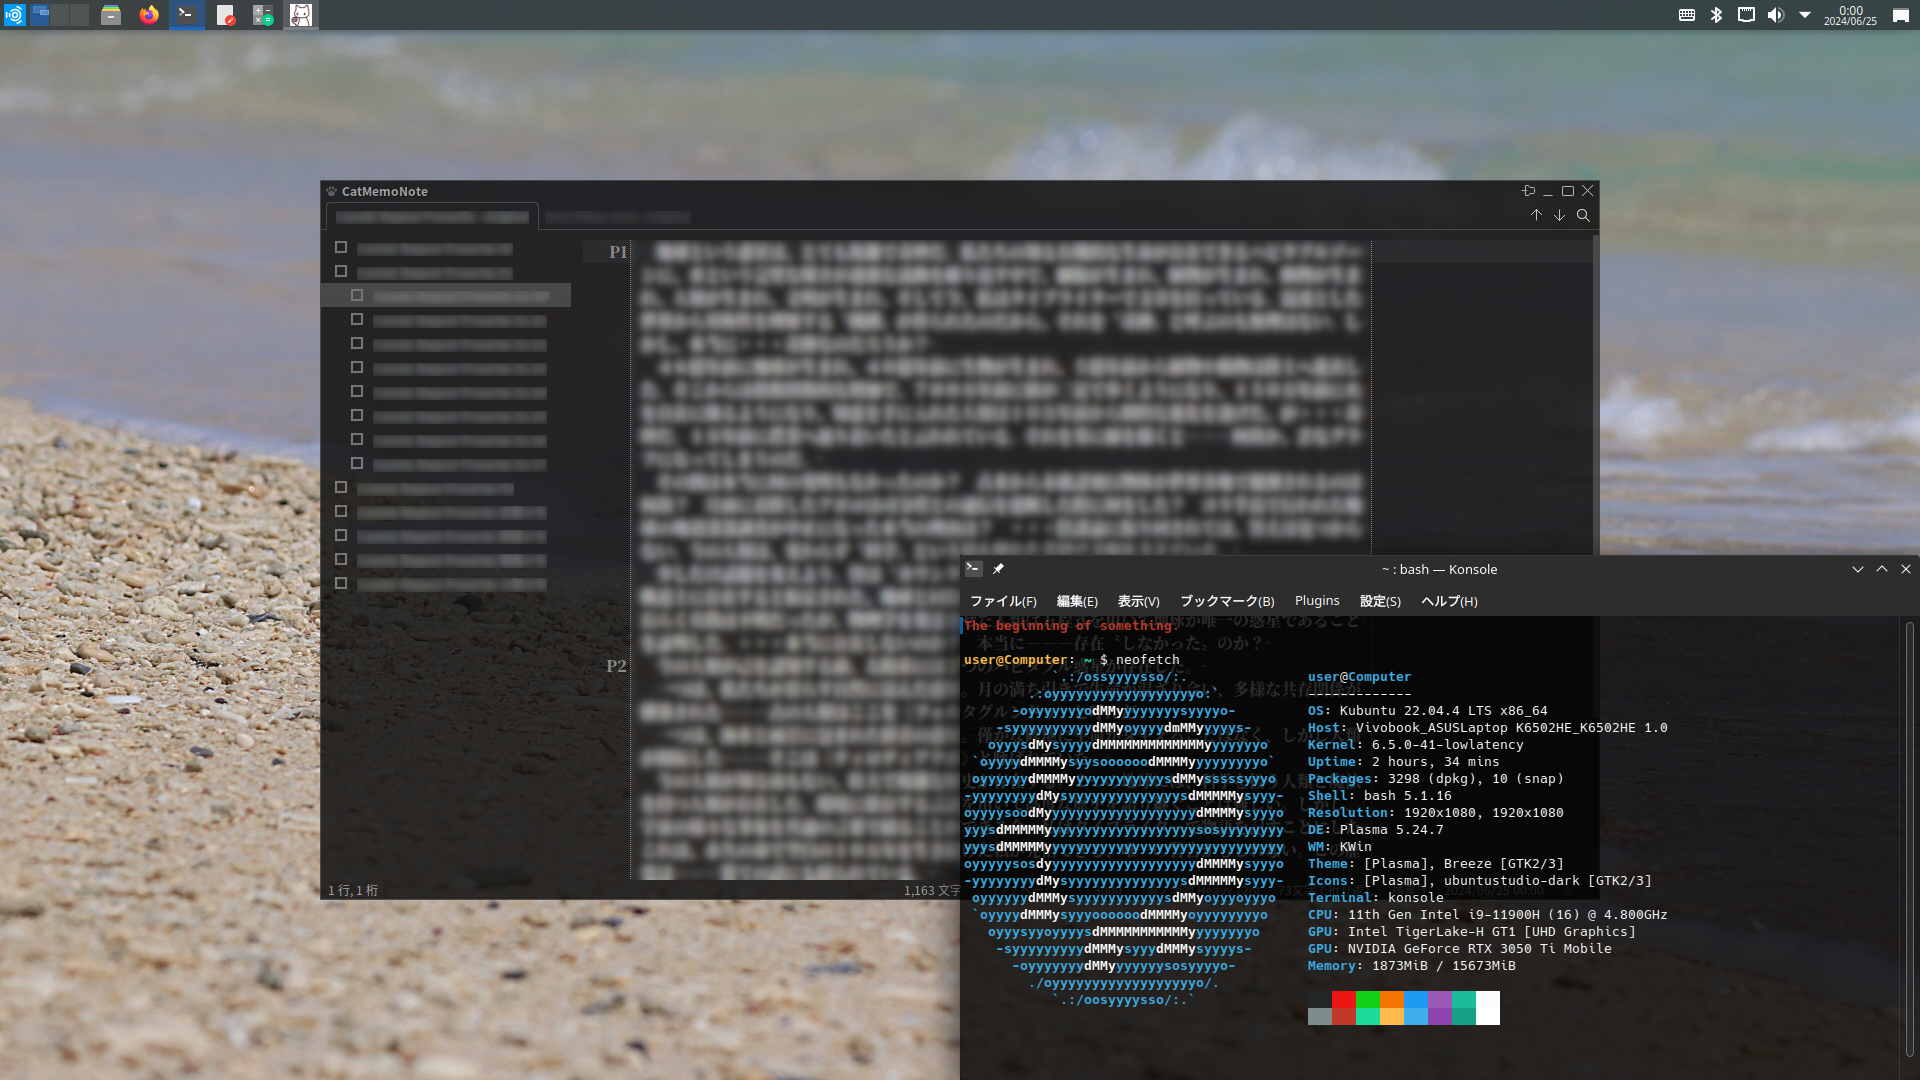Screen dimensions: 1920x1080
Task: Open the file manager from the taskbar
Action: (x=111, y=15)
